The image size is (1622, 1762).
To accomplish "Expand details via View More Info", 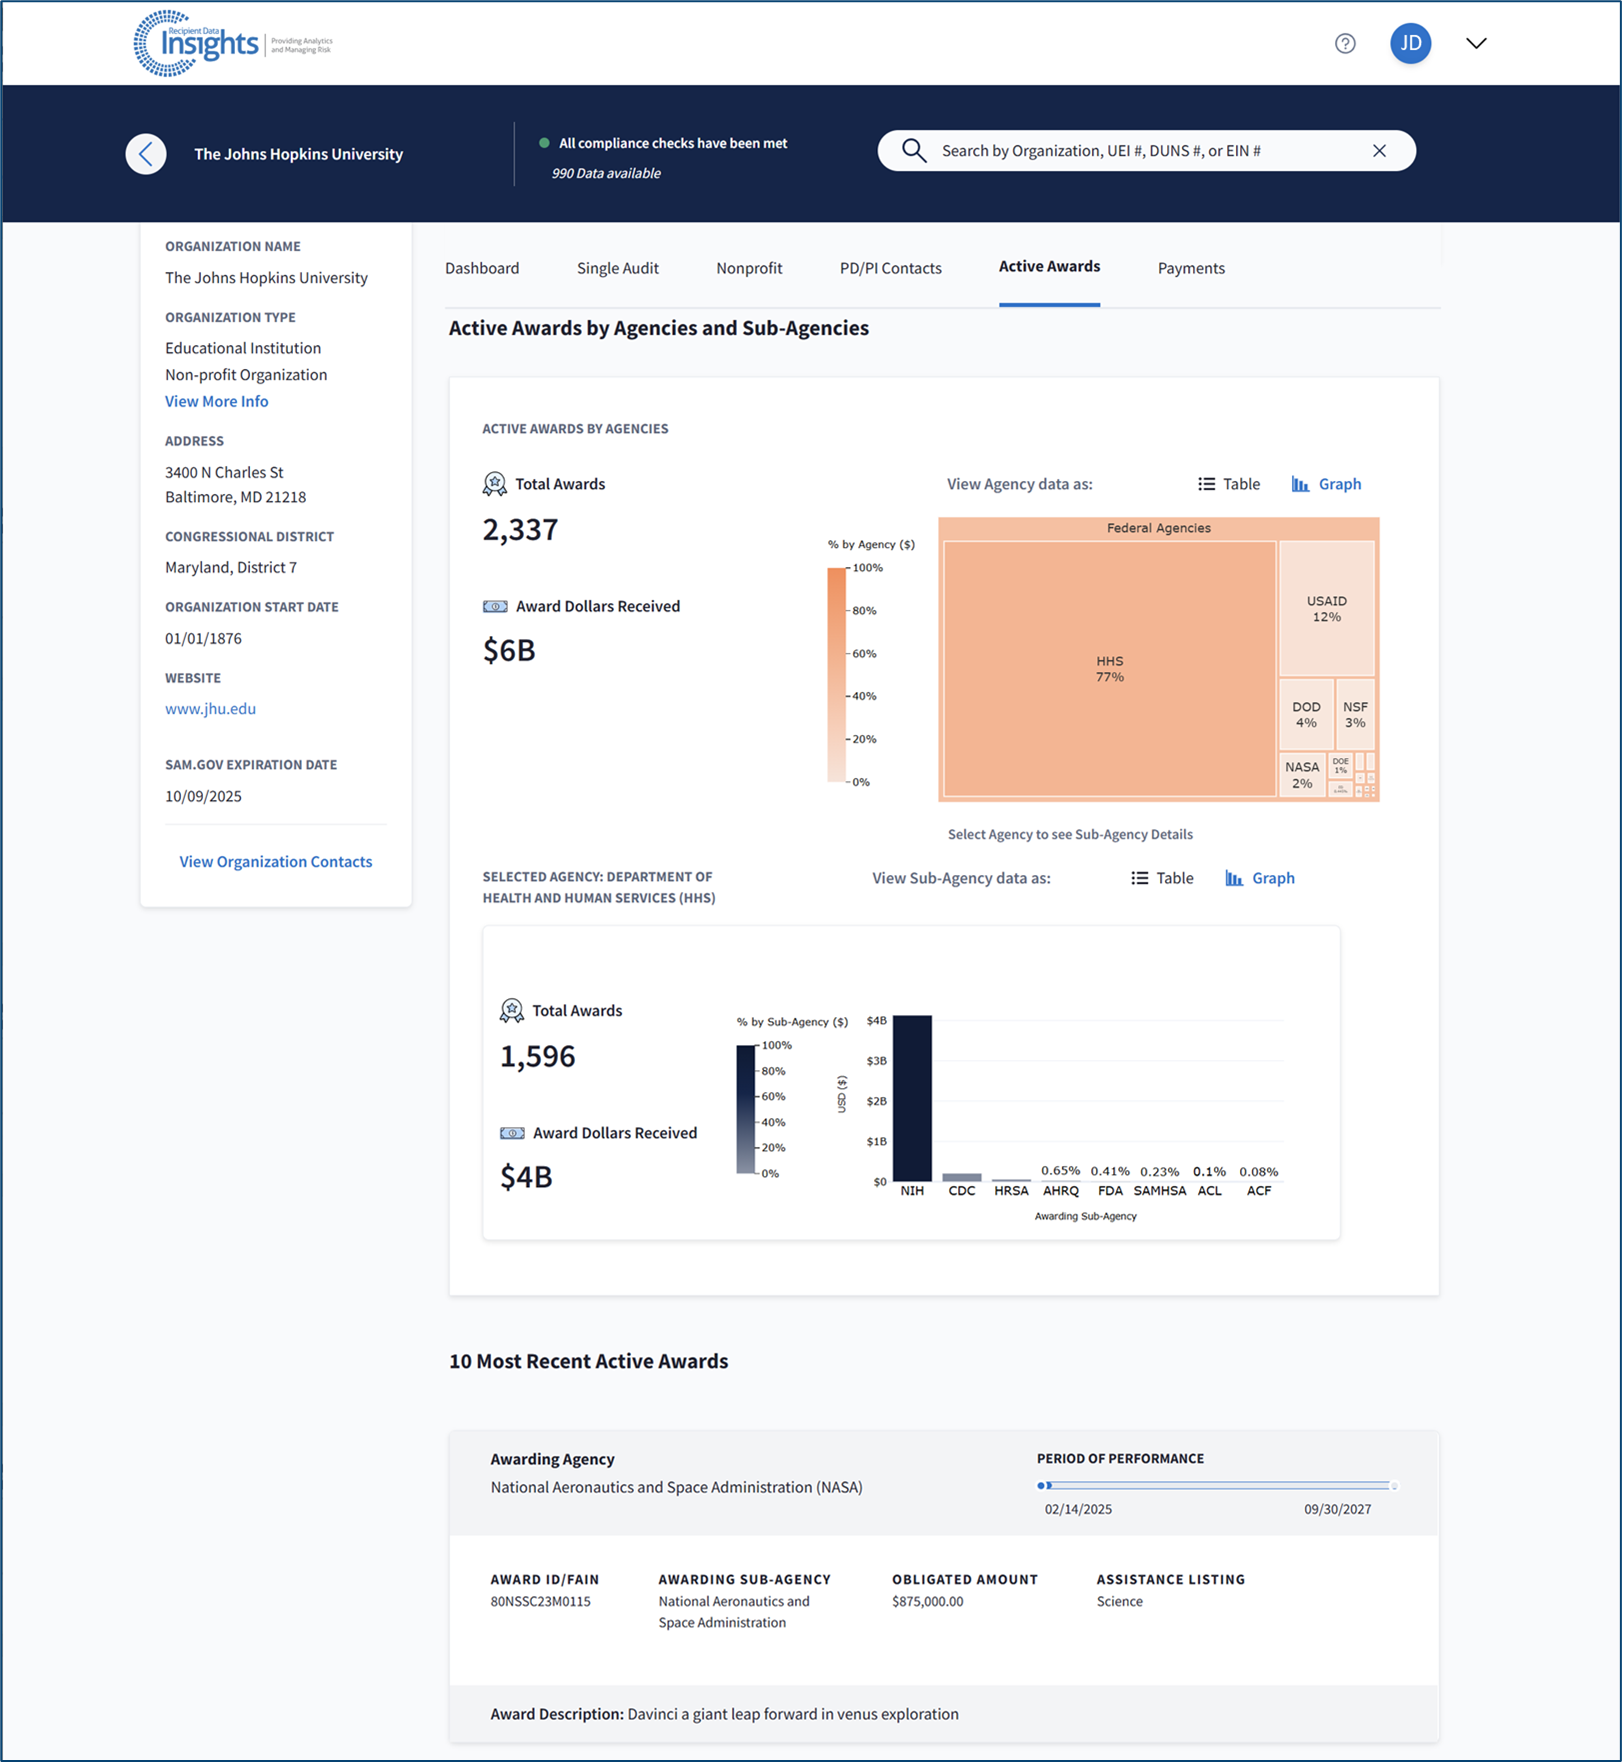I will [x=217, y=401].
